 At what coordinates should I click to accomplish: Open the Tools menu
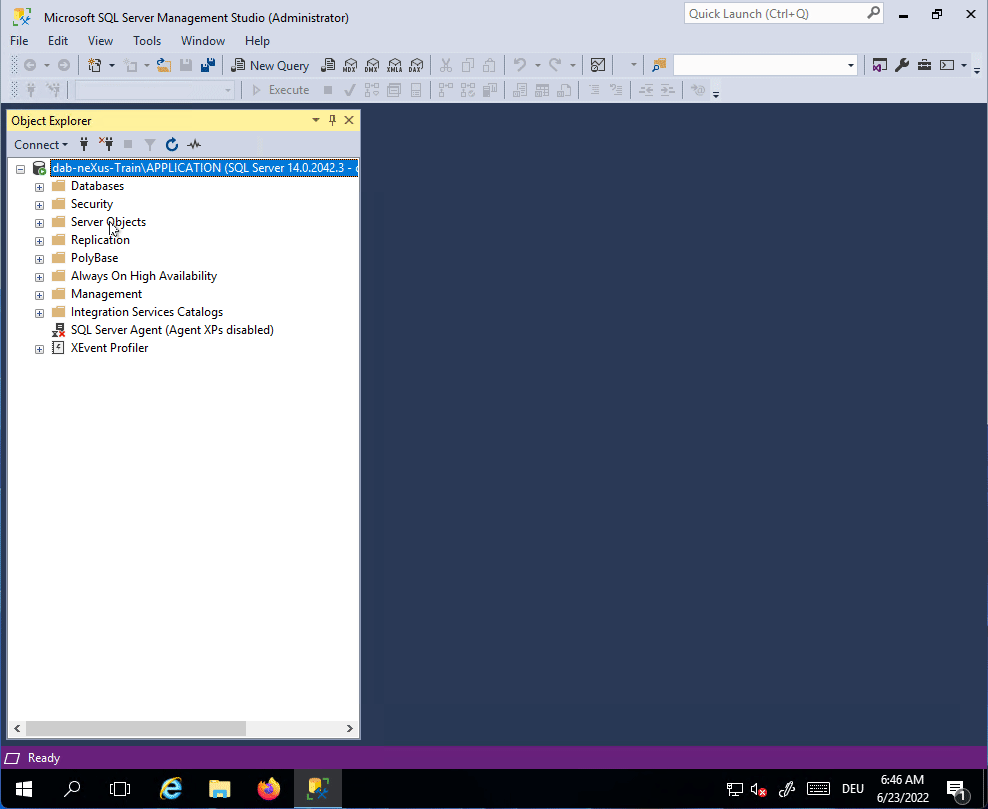[x=147, y=41]
